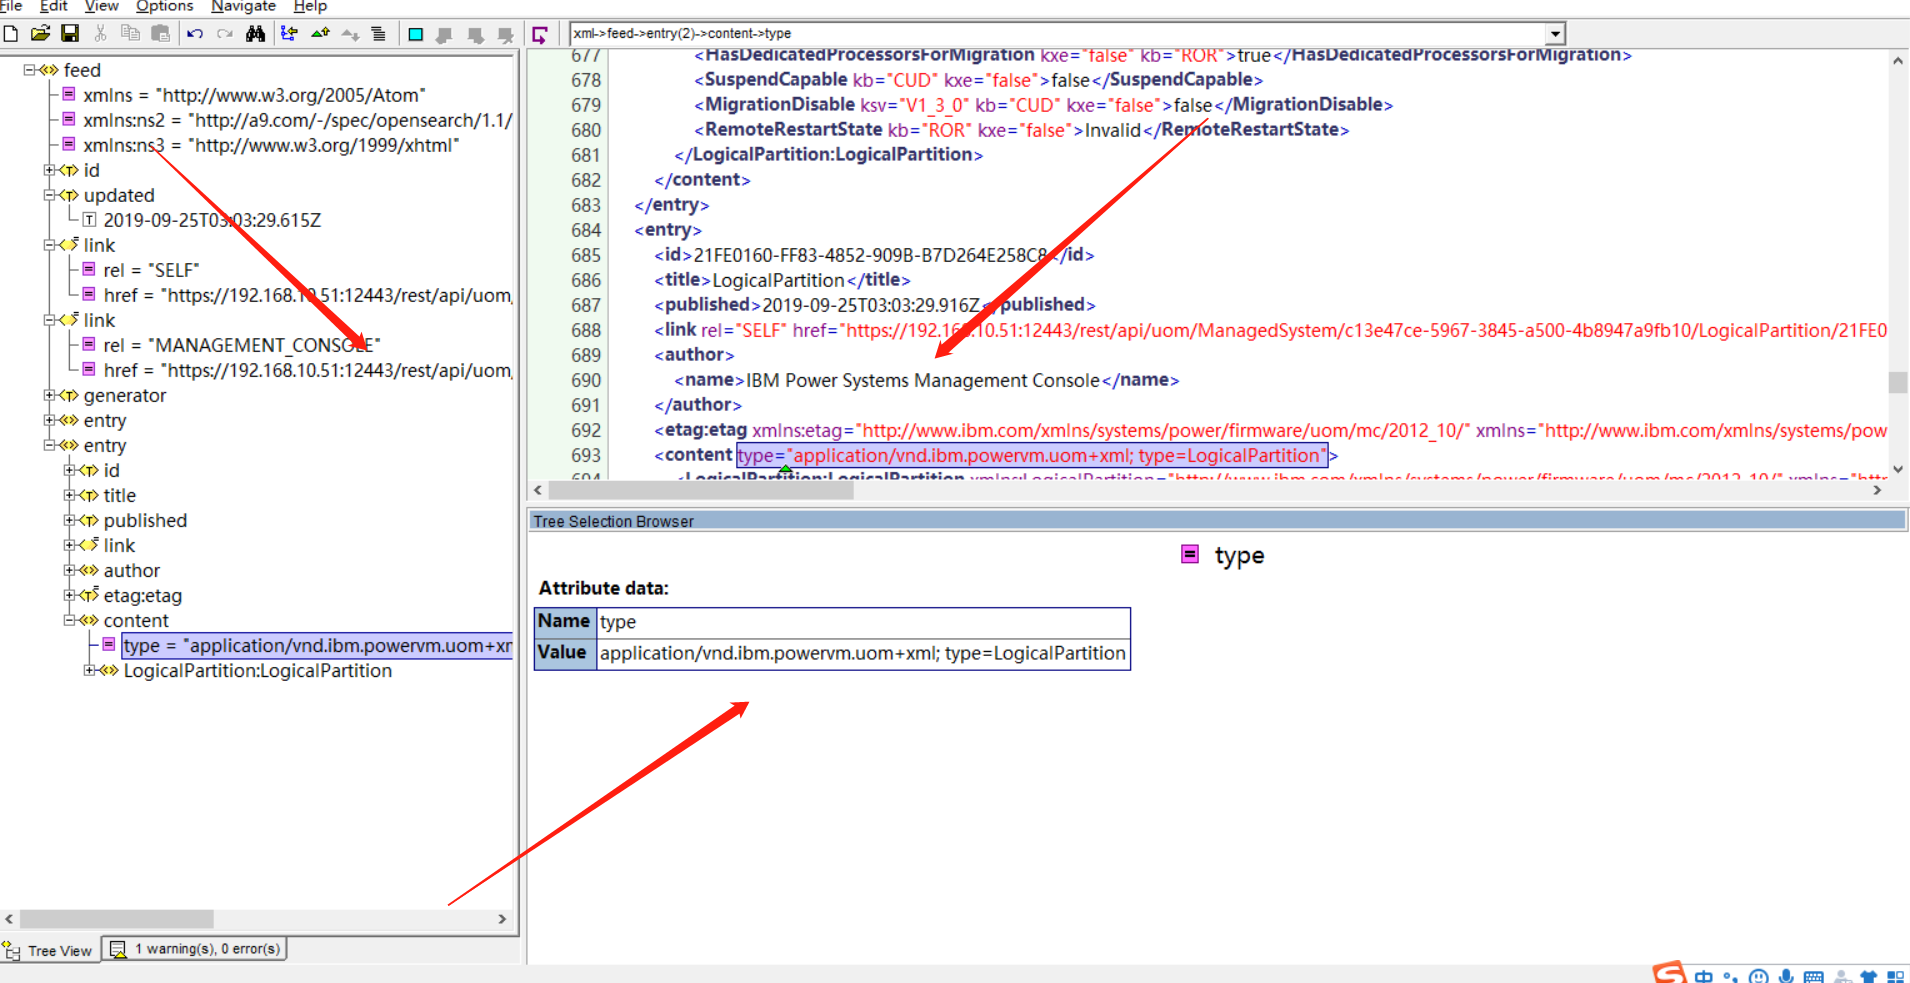Expand the author node
The height and width of the screenshot is (983, 1910).
click(69, 570)
